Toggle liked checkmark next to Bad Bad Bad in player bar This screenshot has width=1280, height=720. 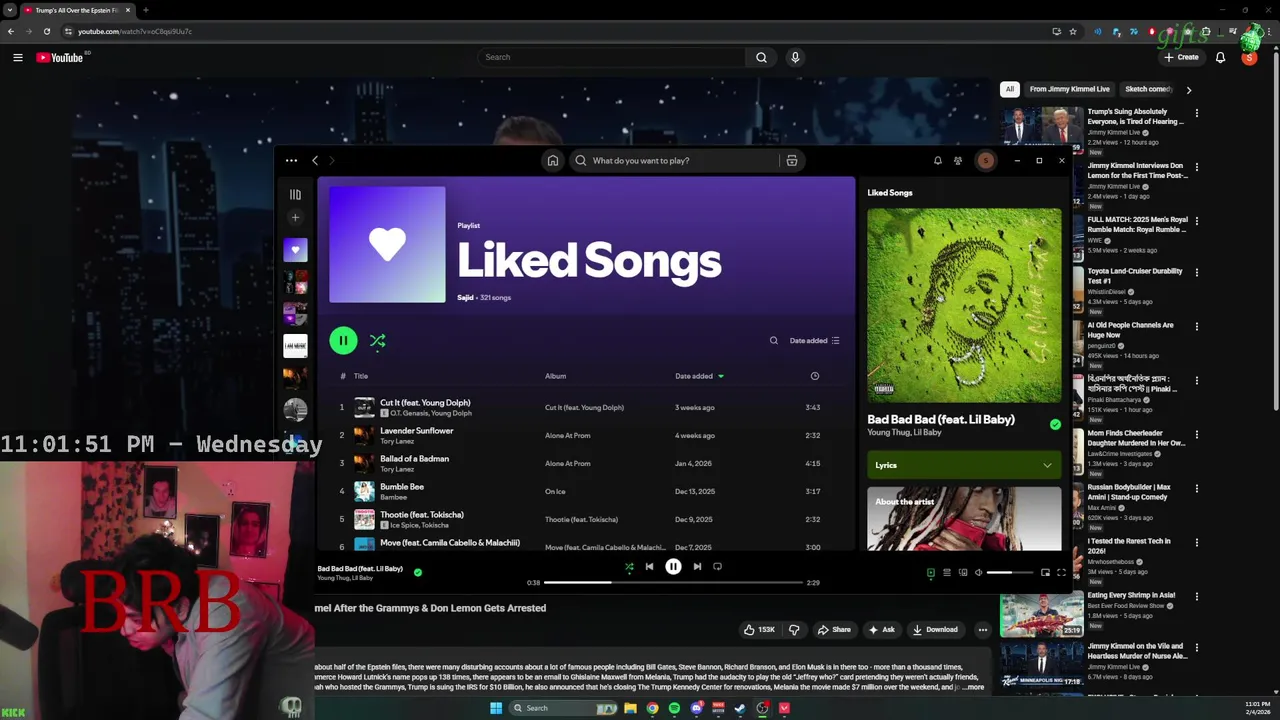tap(418, 573)
